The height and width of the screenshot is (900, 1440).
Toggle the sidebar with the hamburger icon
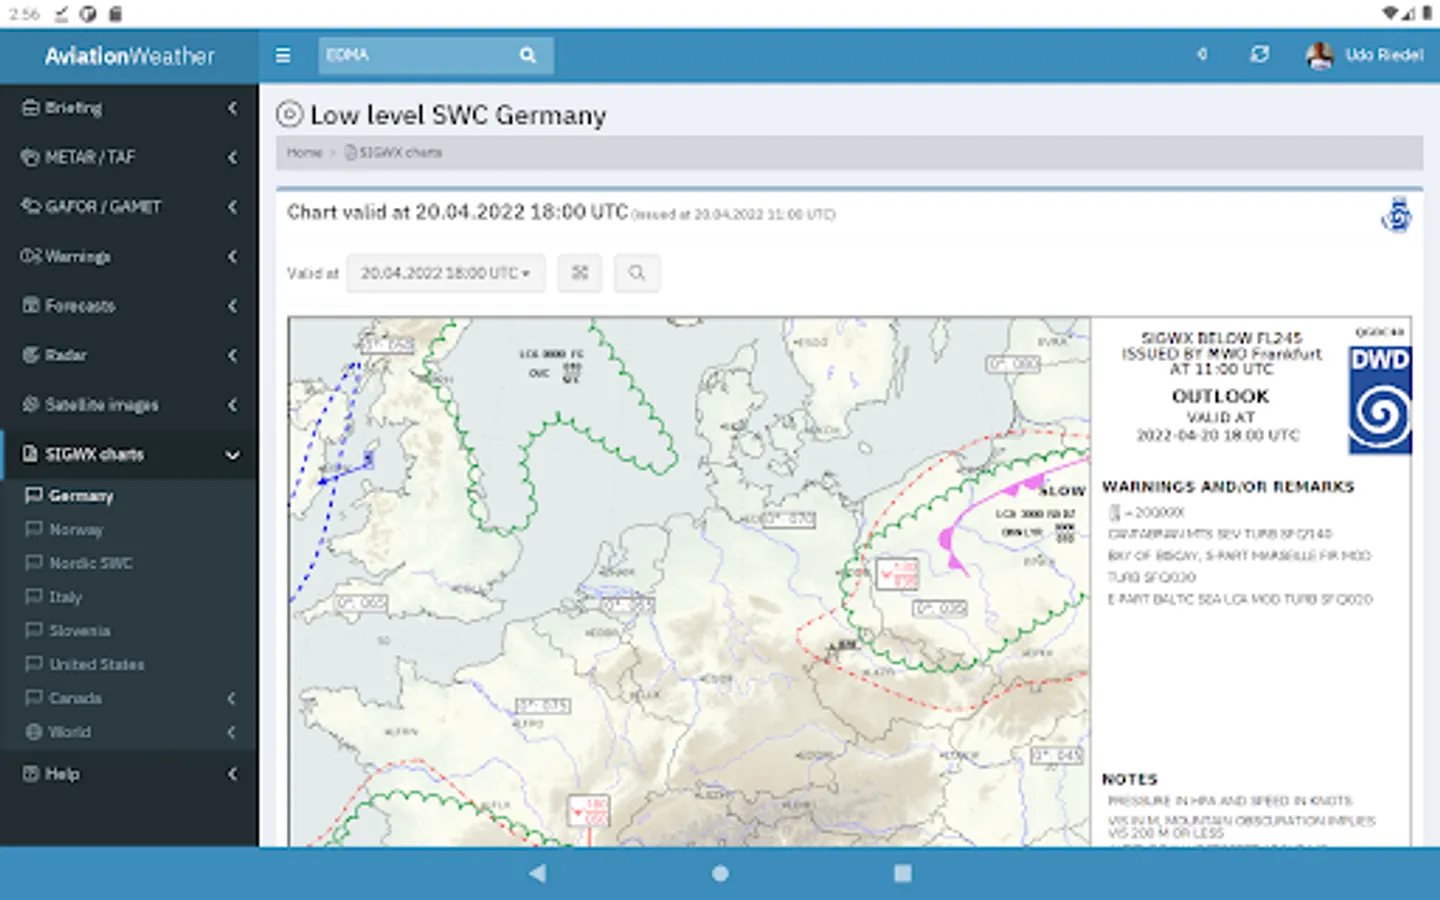tap(283, 56)
